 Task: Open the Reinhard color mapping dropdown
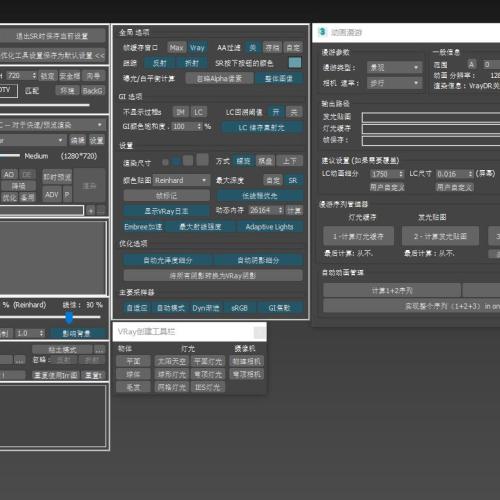181,180
